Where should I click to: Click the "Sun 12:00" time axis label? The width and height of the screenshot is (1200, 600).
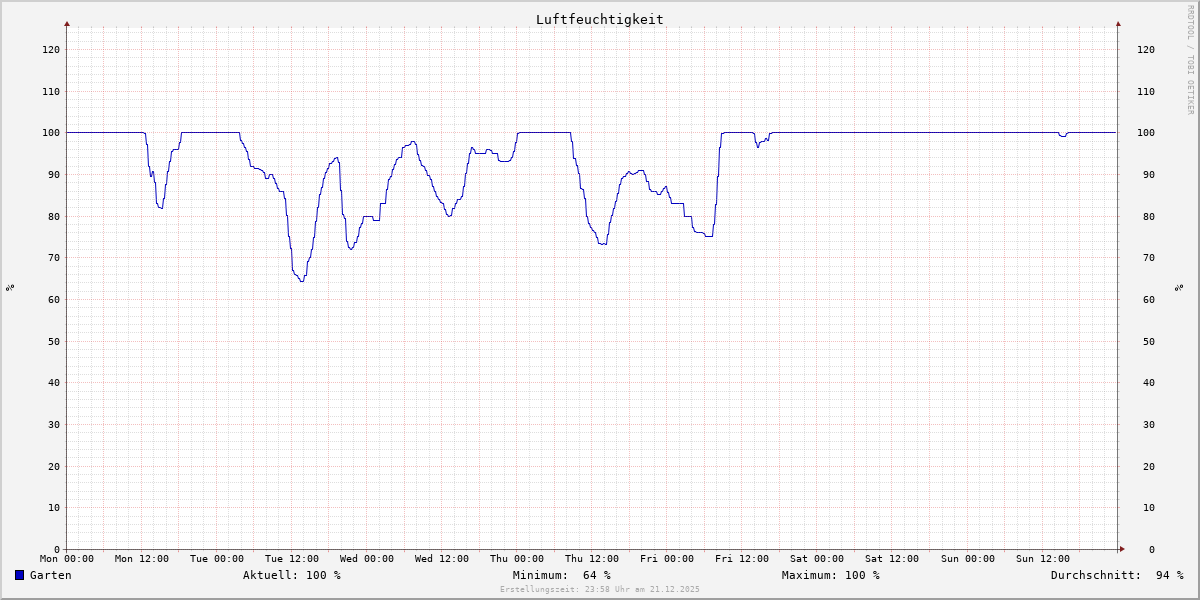coord(1042,559)
